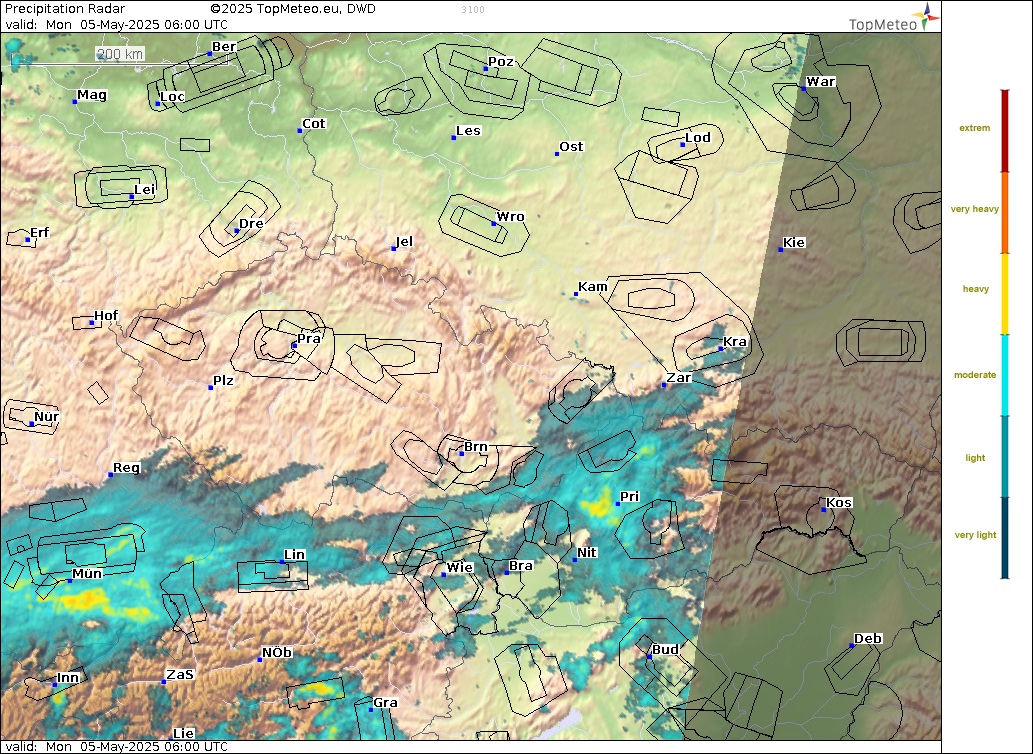Click the Gra city label

pos(385,703)
